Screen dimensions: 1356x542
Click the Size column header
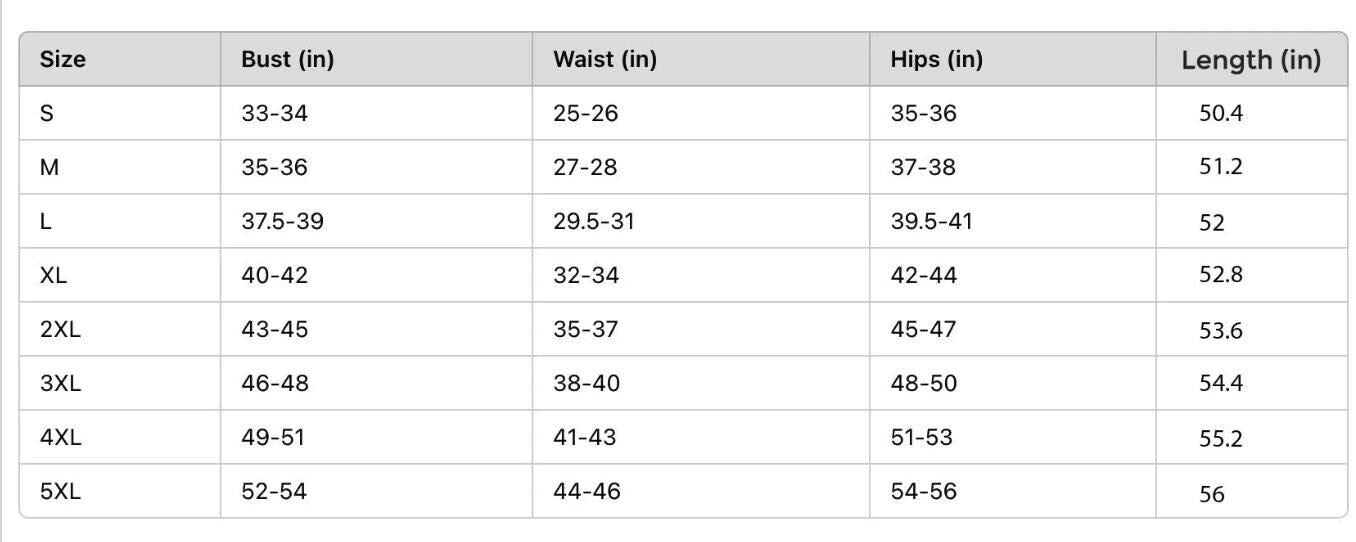[63, 59]
